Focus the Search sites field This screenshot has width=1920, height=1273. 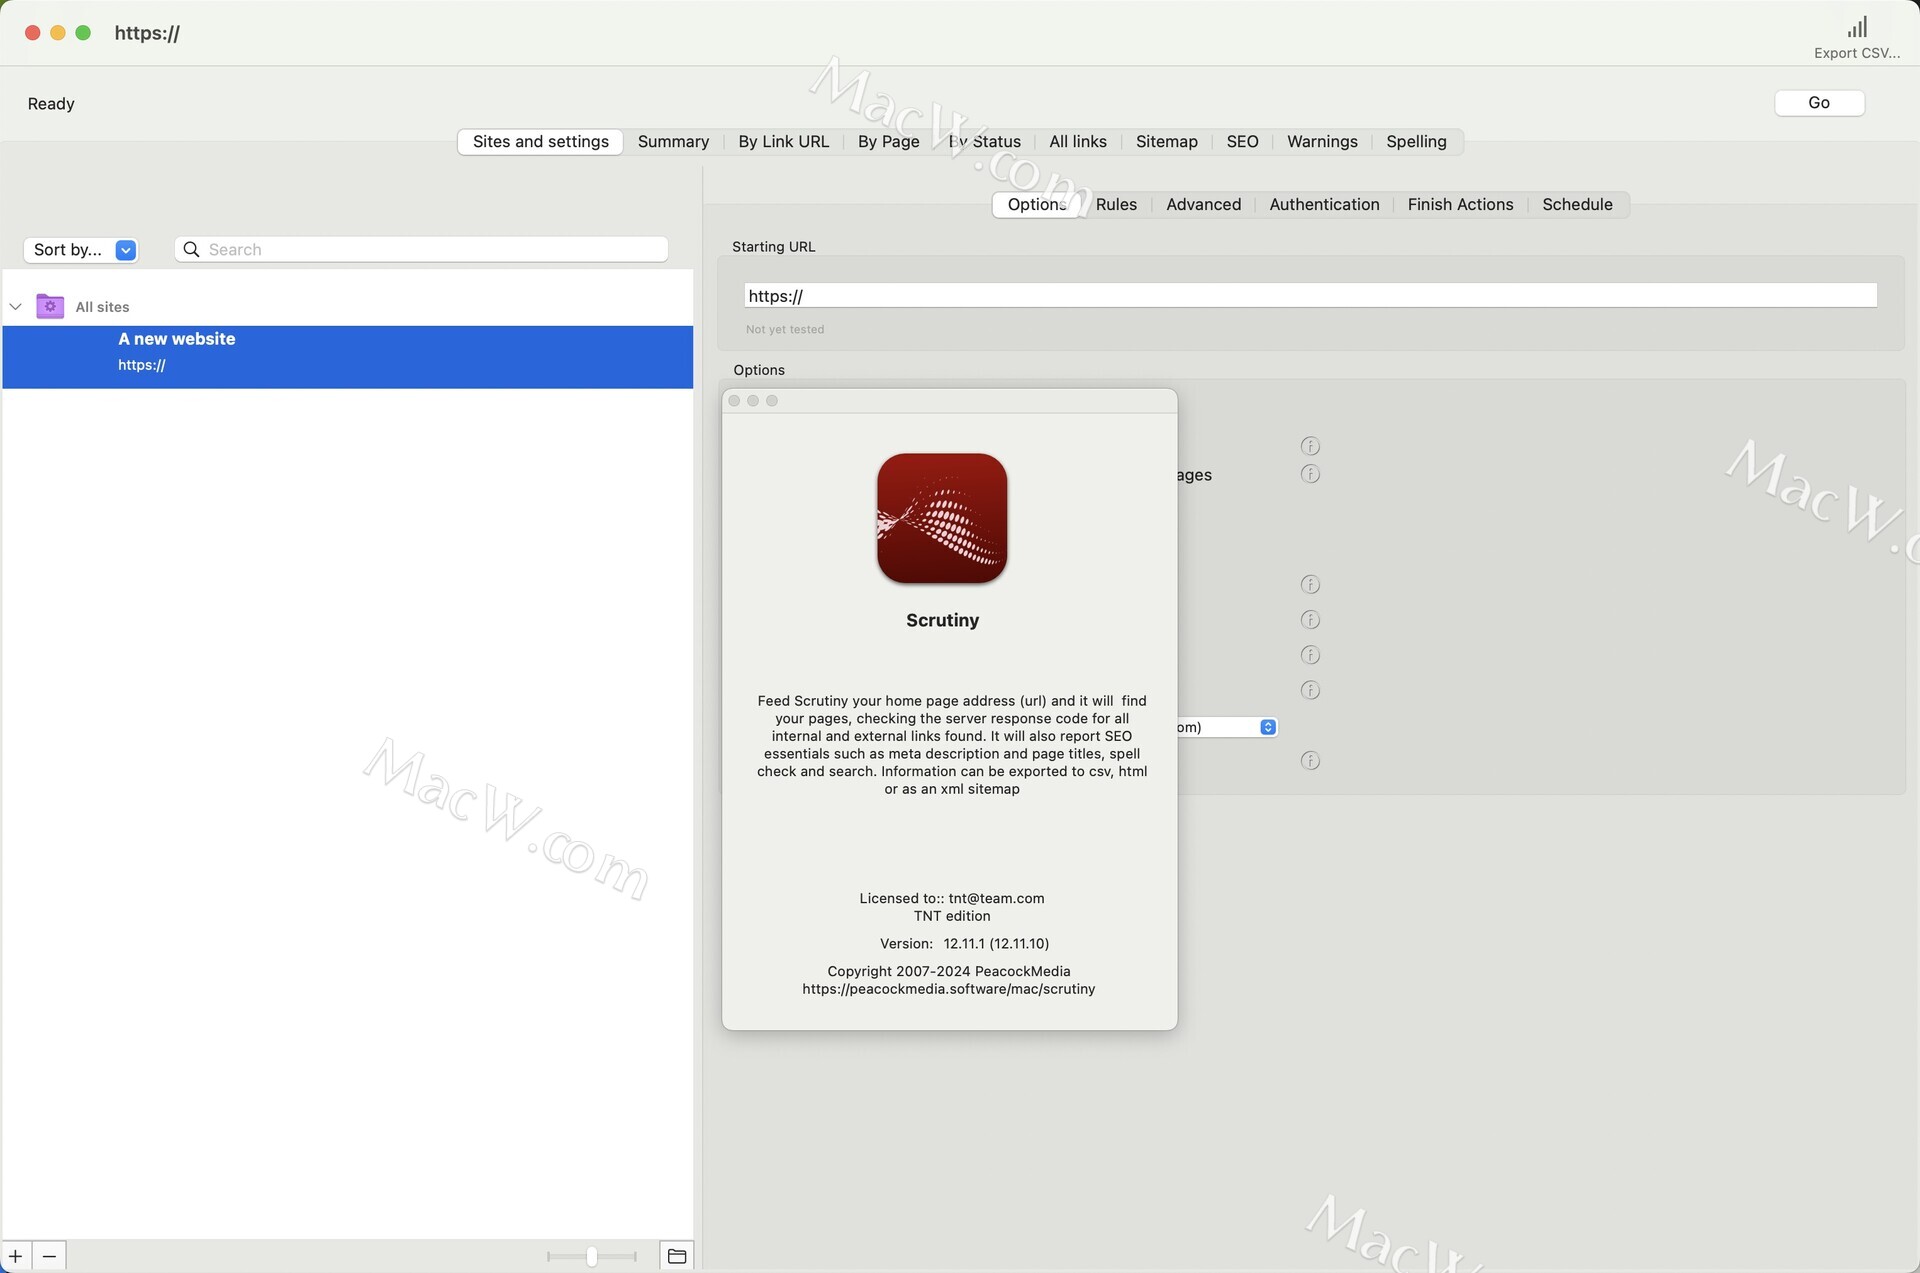[x=421, y=249]
